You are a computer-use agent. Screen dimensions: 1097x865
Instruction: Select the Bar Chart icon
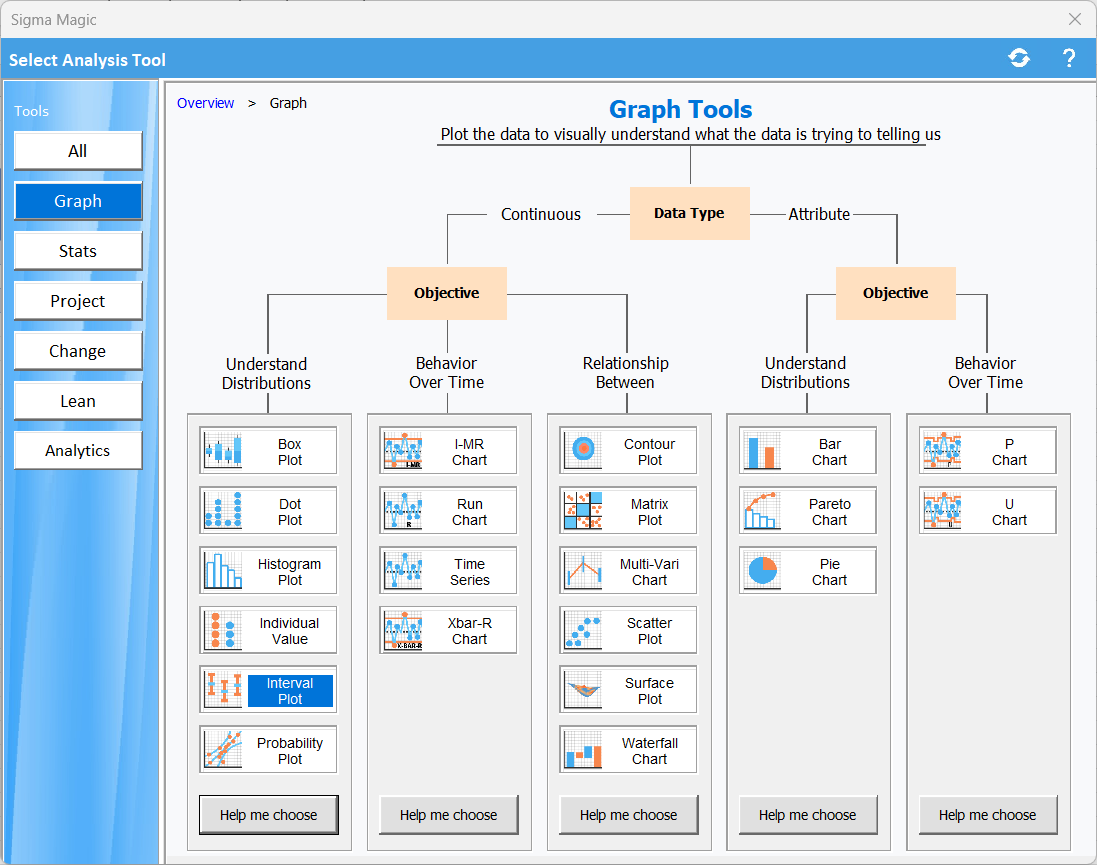point(763,451)
